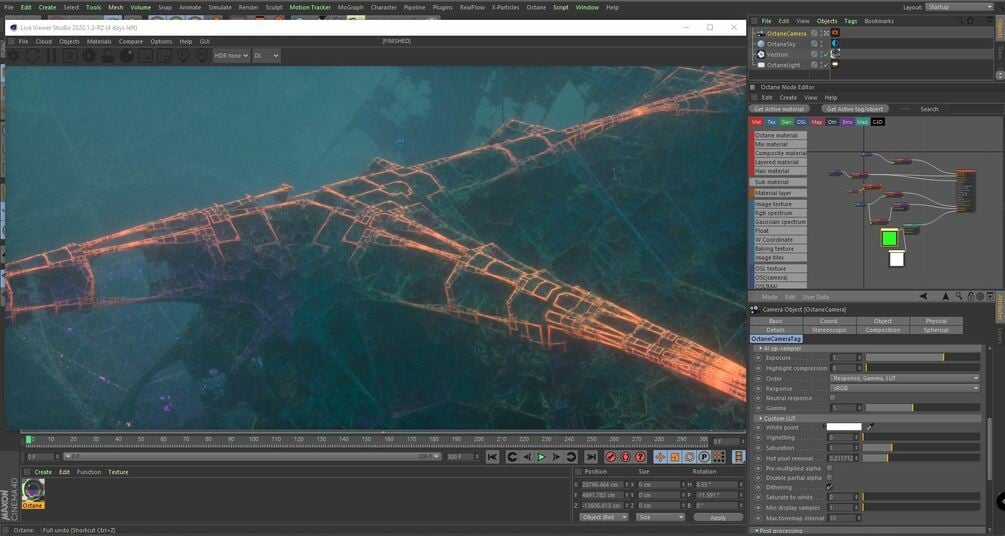Toggle autokeying red button
Viewport: 1005px width, 536px height.
pos(626,456)
